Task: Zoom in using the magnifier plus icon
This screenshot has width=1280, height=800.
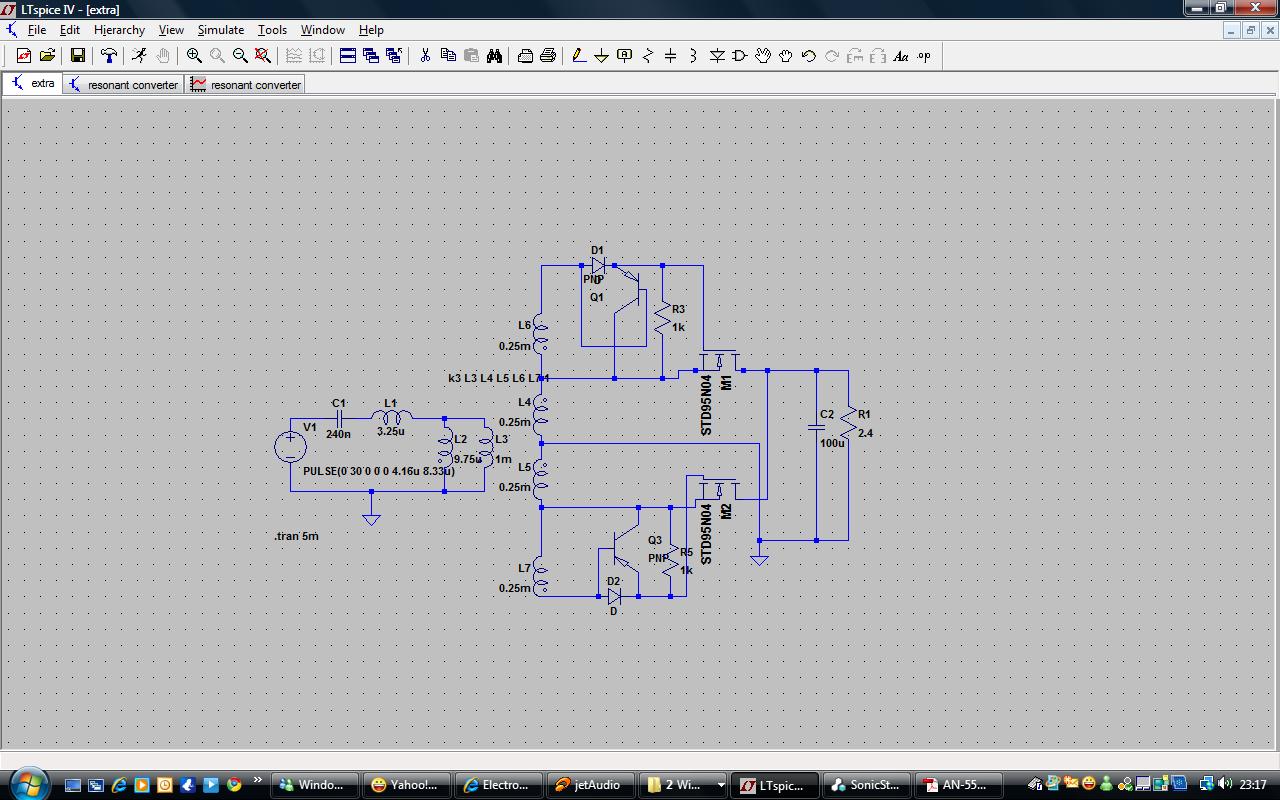Action: pos(194,56)
